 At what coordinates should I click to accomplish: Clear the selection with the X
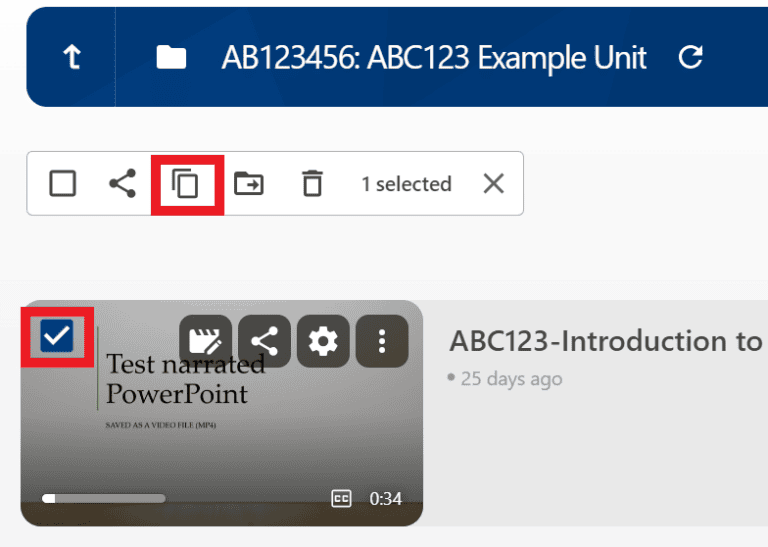coord(493,184)
